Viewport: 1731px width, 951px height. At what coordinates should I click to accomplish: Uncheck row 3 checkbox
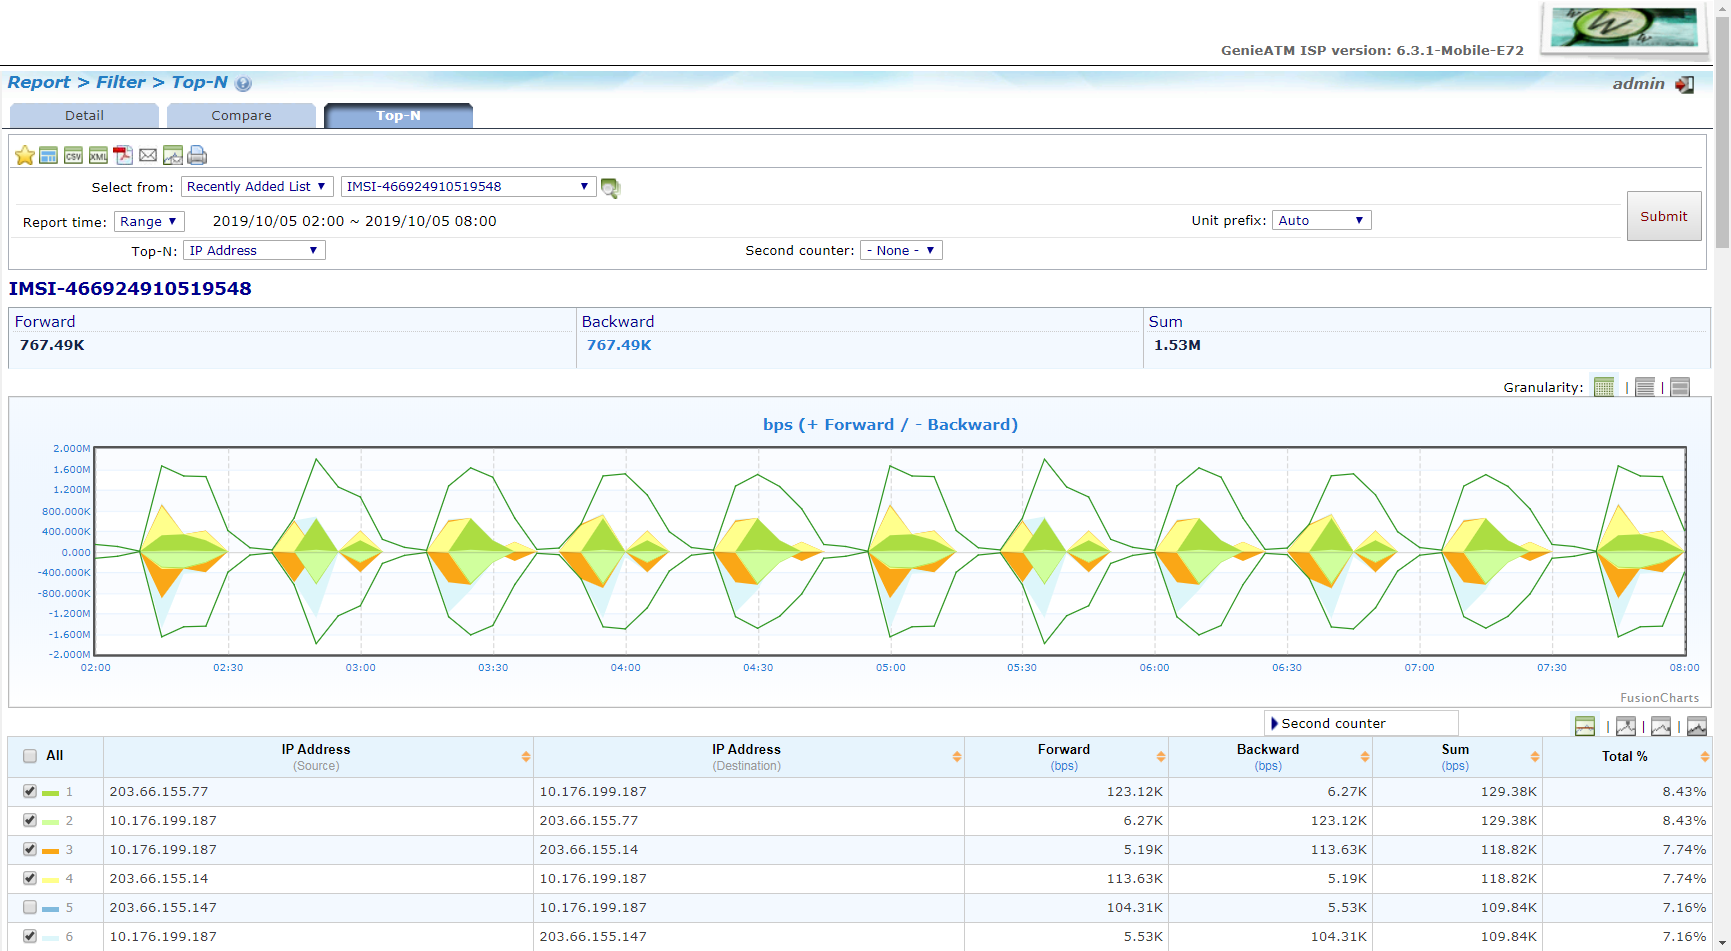30,849
